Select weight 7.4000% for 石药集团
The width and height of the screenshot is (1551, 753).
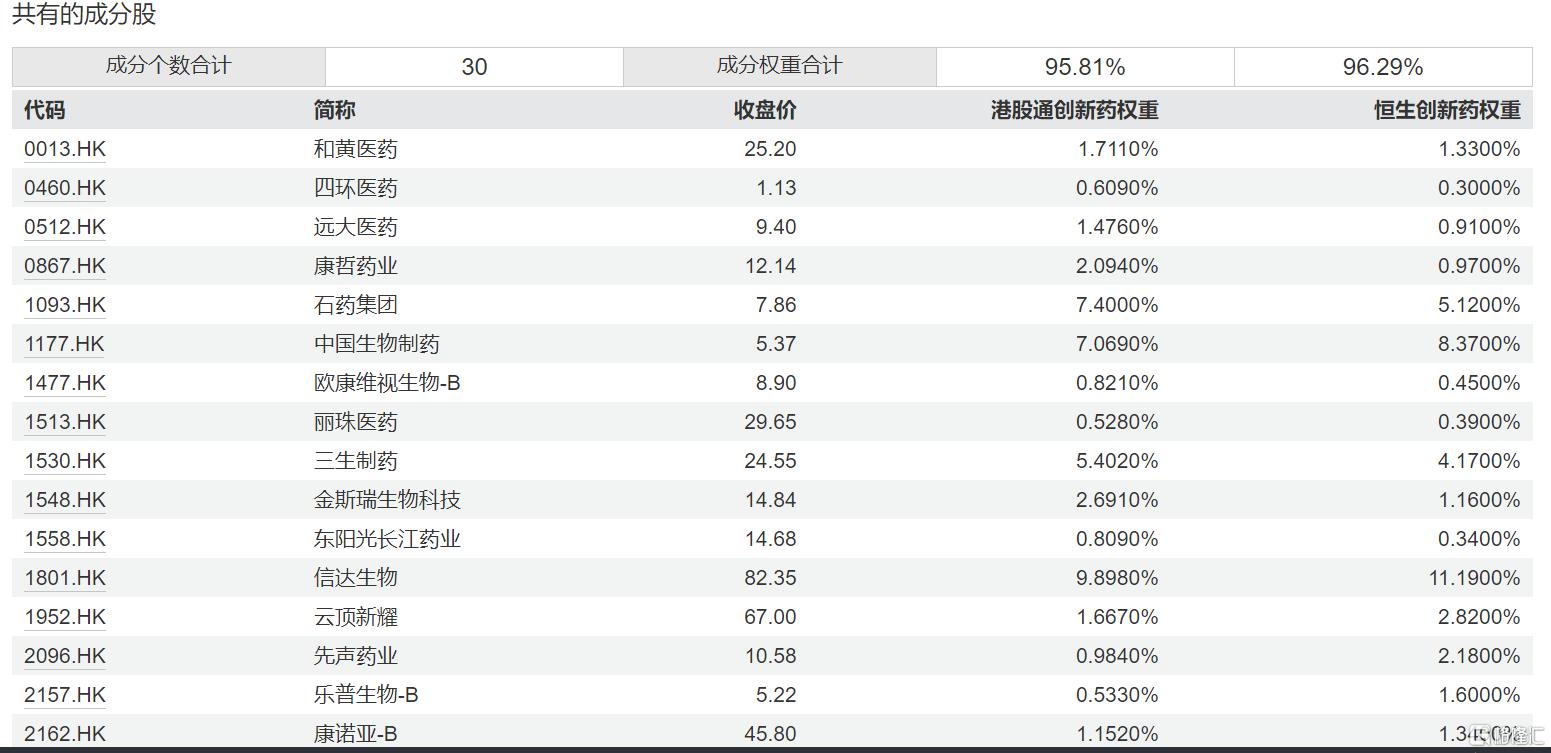(1117, 305)
